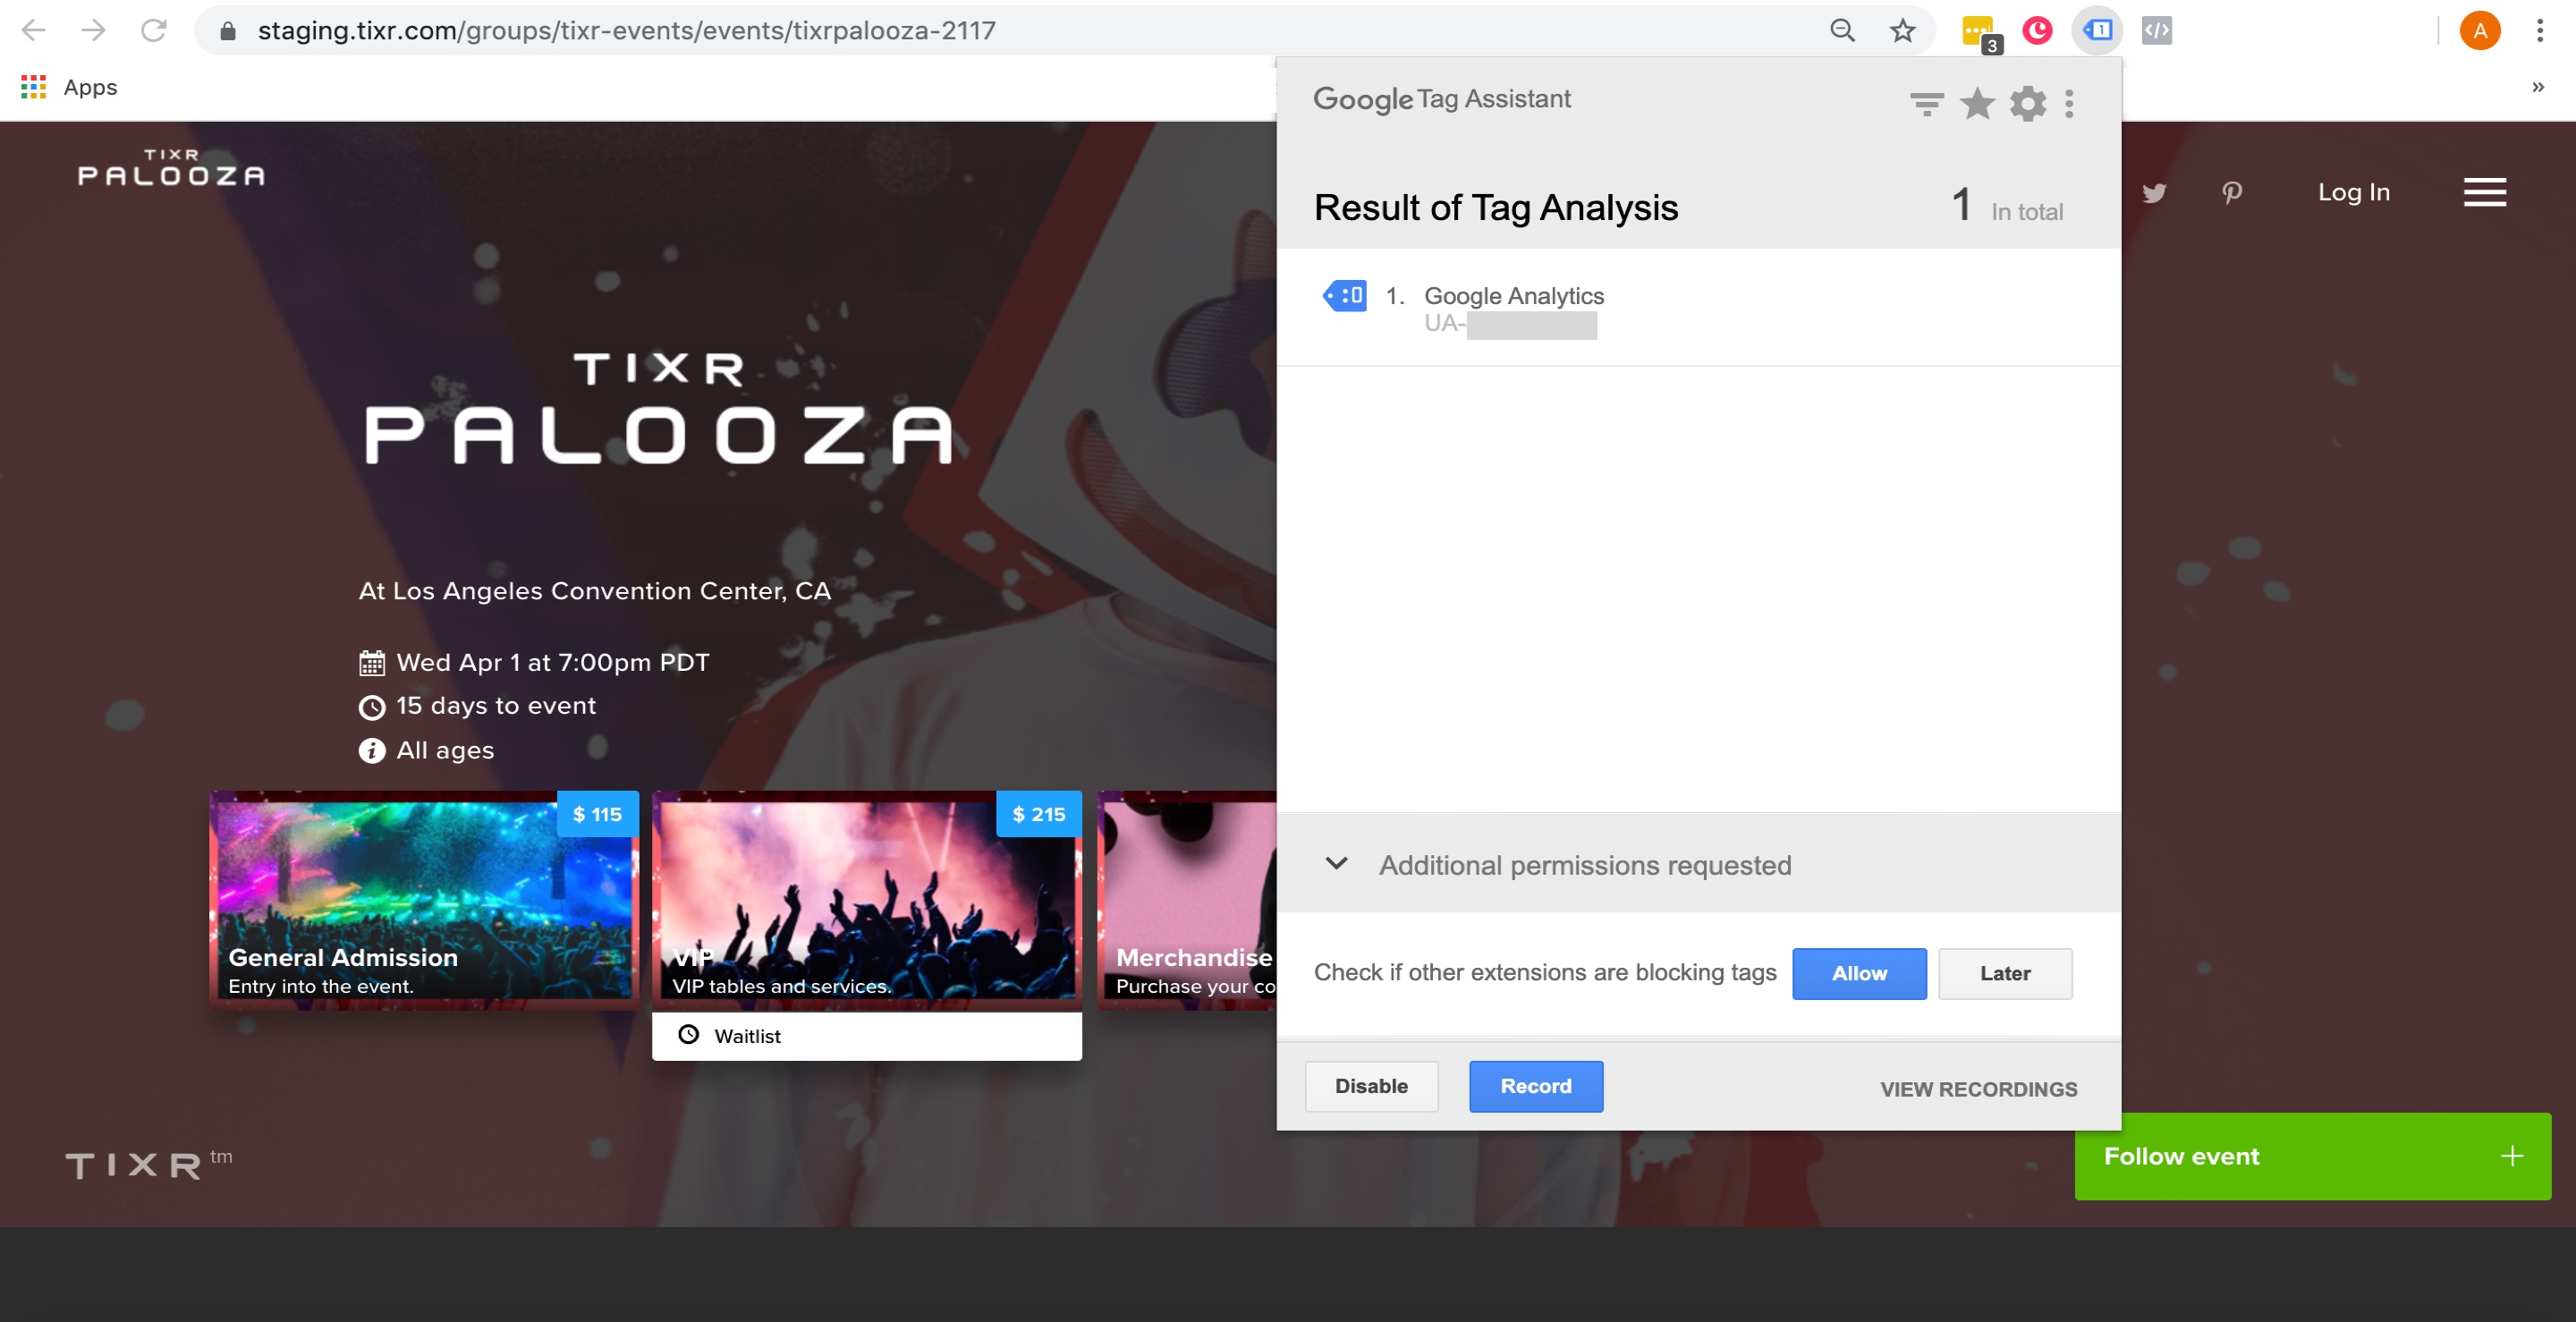This screenshot has height=1322, width=2576.
Task: Click the Tixr Palooza logo in header
Action: 172,167
